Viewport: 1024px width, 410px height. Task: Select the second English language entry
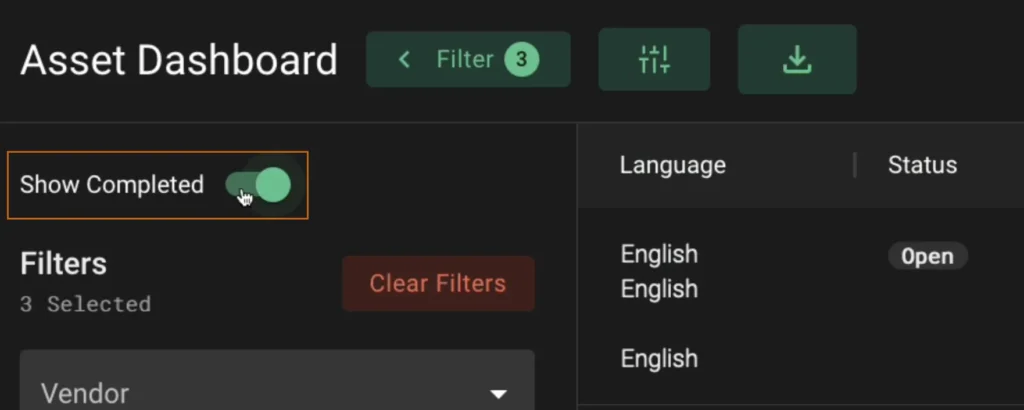(659, 289)
